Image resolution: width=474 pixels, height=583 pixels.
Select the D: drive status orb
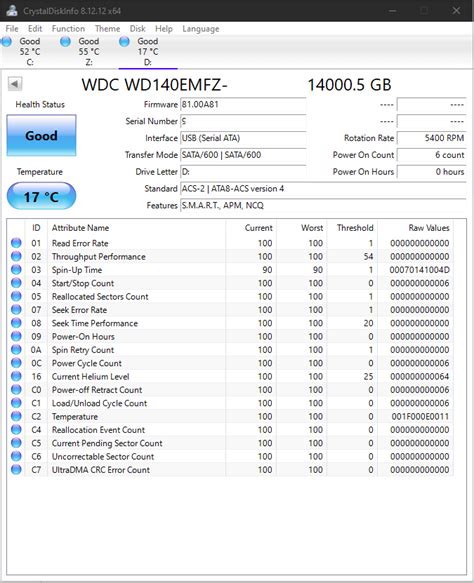coord(124,42)
